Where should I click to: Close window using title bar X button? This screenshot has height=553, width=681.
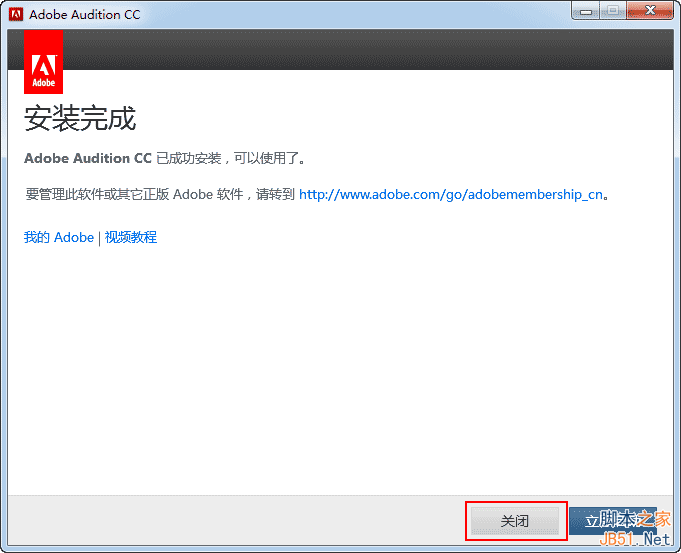tap(650, 11)
